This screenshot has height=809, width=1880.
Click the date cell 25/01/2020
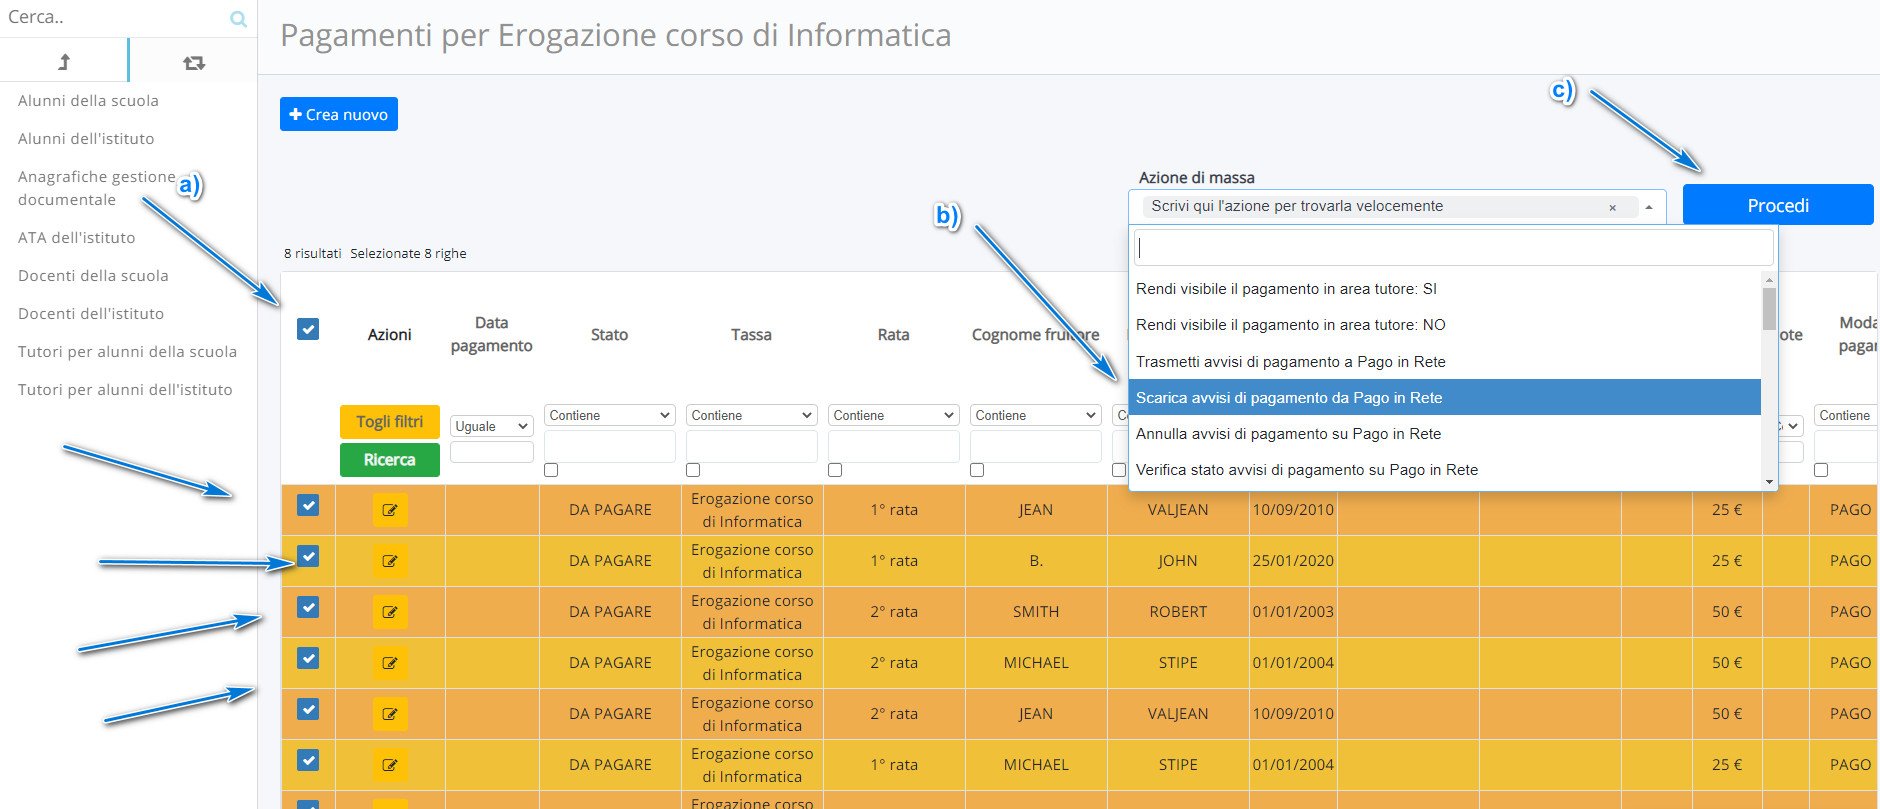(x=1293, y=561)
